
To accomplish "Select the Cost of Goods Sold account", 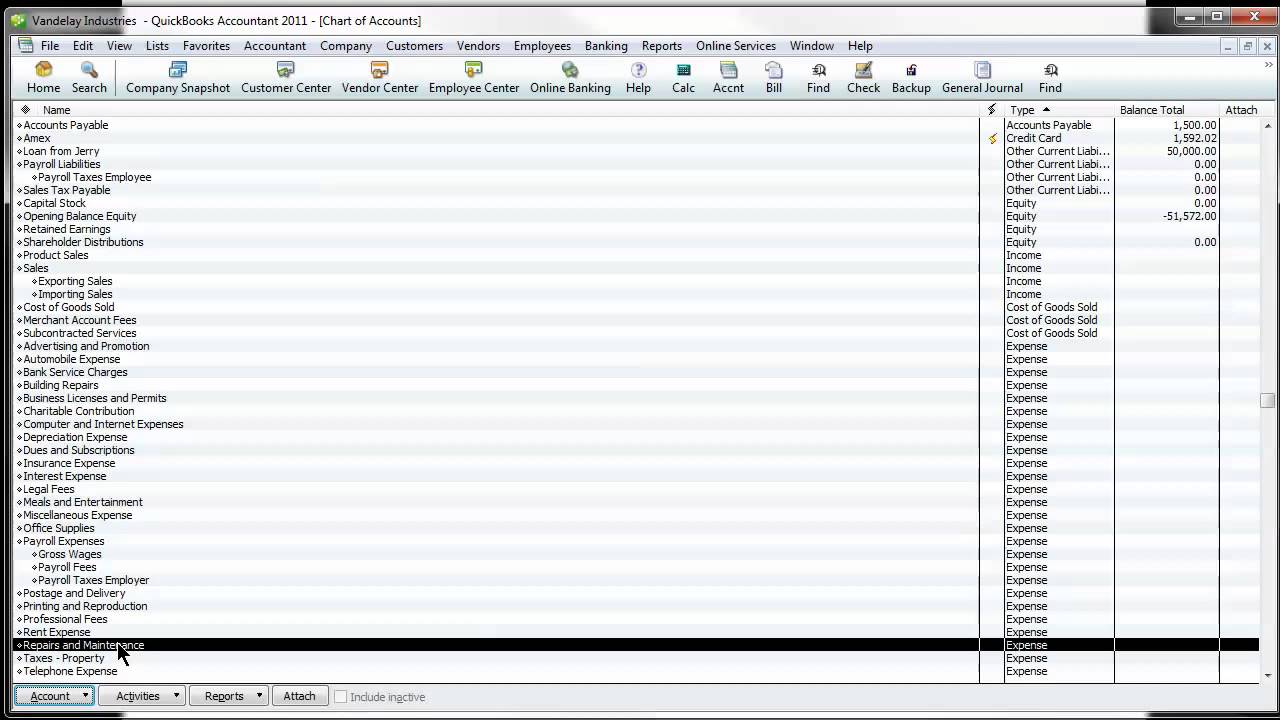I will click(x=636, y=307).
